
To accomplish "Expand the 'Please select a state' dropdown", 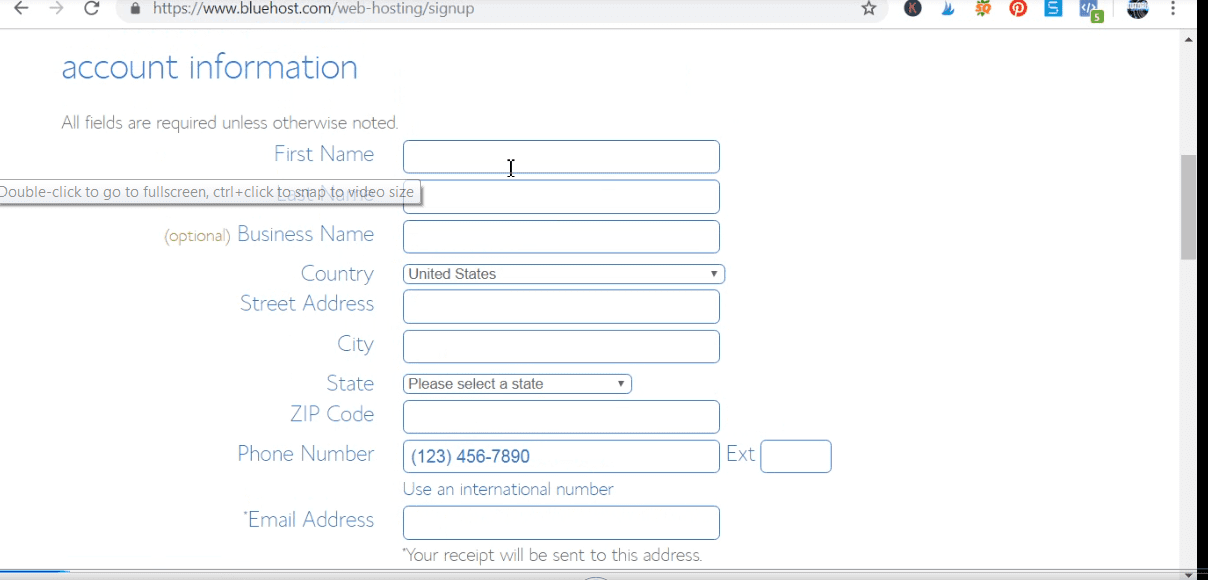I will [x=517, y=384].
